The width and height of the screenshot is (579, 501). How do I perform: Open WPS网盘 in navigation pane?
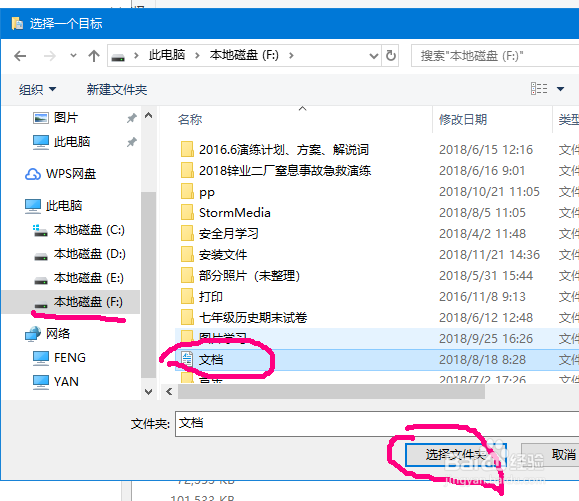(61, 174)
